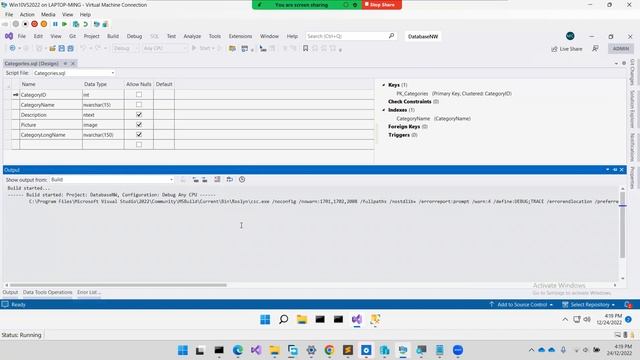Toggle Allow Nulls for CategoryID
640x360 pixels.
(x=139, y=95)
